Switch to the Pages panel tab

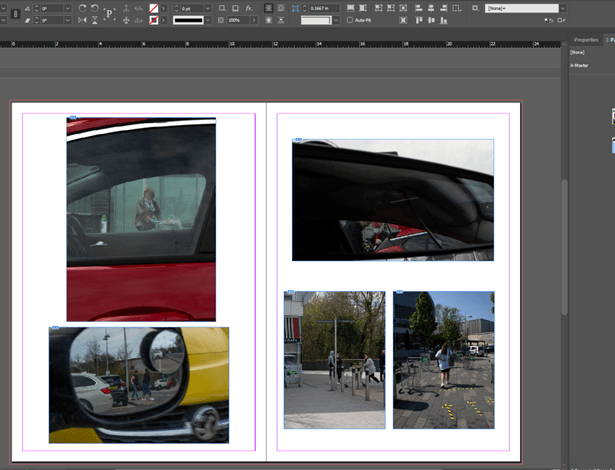pos(609,40)
